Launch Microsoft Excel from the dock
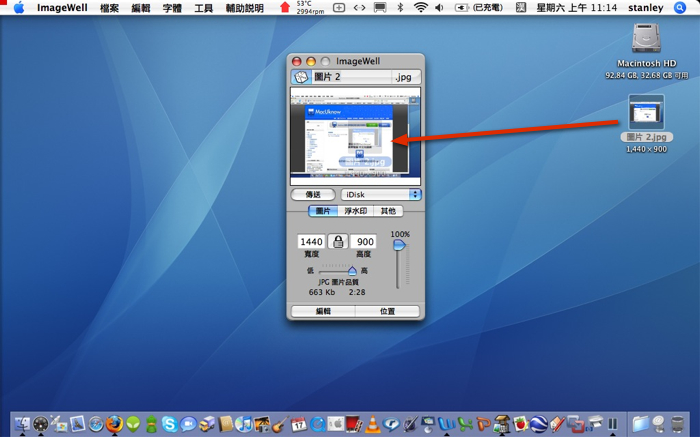The image size is (700, 437). coord(465,423)
